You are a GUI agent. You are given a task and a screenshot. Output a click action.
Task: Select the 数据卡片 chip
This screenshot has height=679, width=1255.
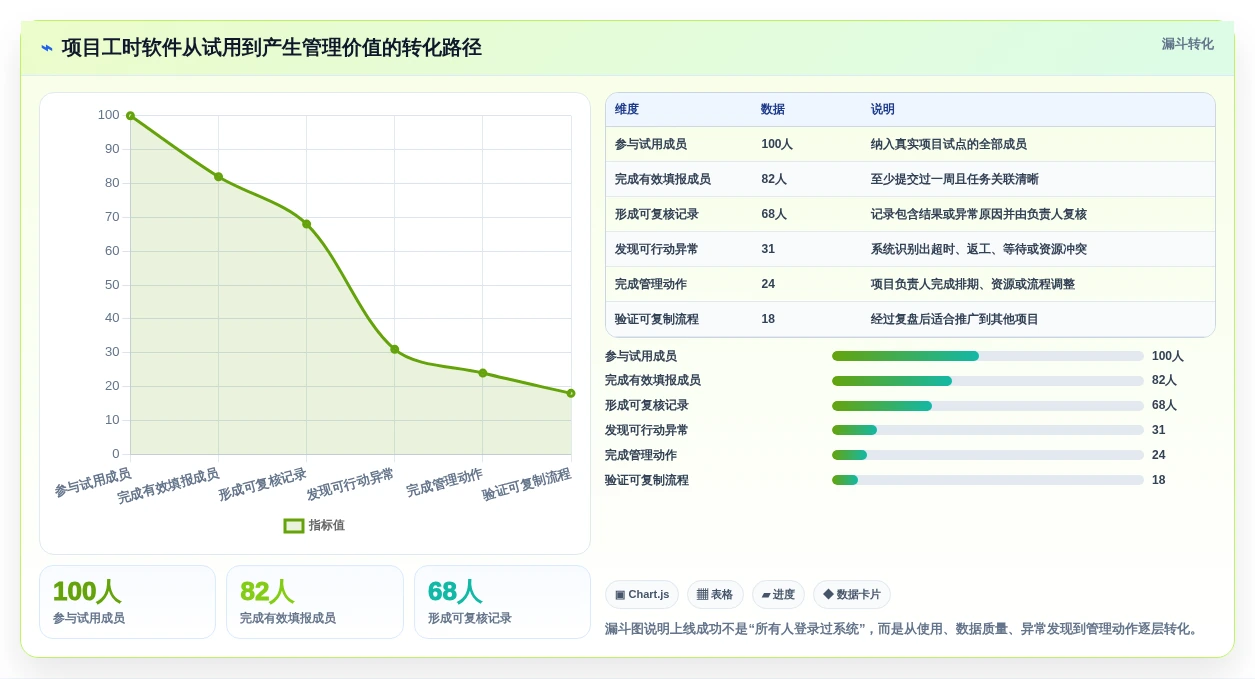(x=852, y=594)
